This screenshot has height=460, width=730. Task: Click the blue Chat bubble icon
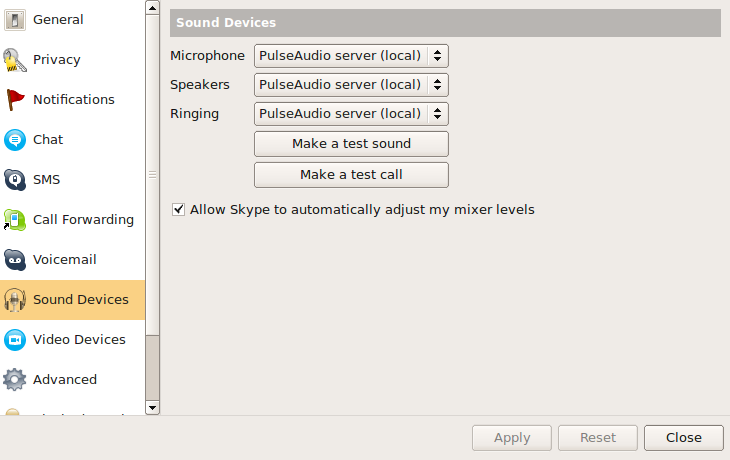(15, 140)
